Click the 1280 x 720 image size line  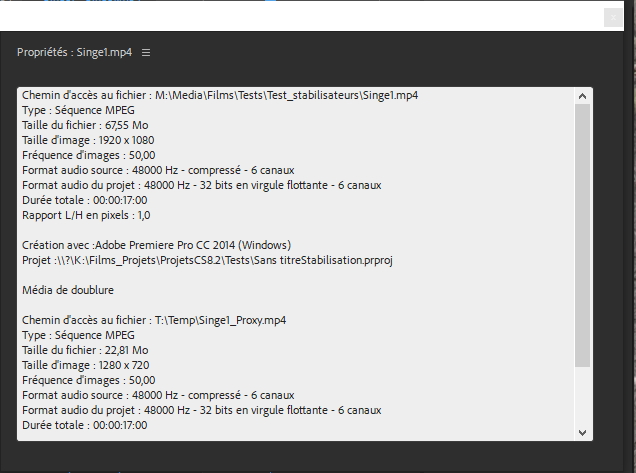coord(86,366)
